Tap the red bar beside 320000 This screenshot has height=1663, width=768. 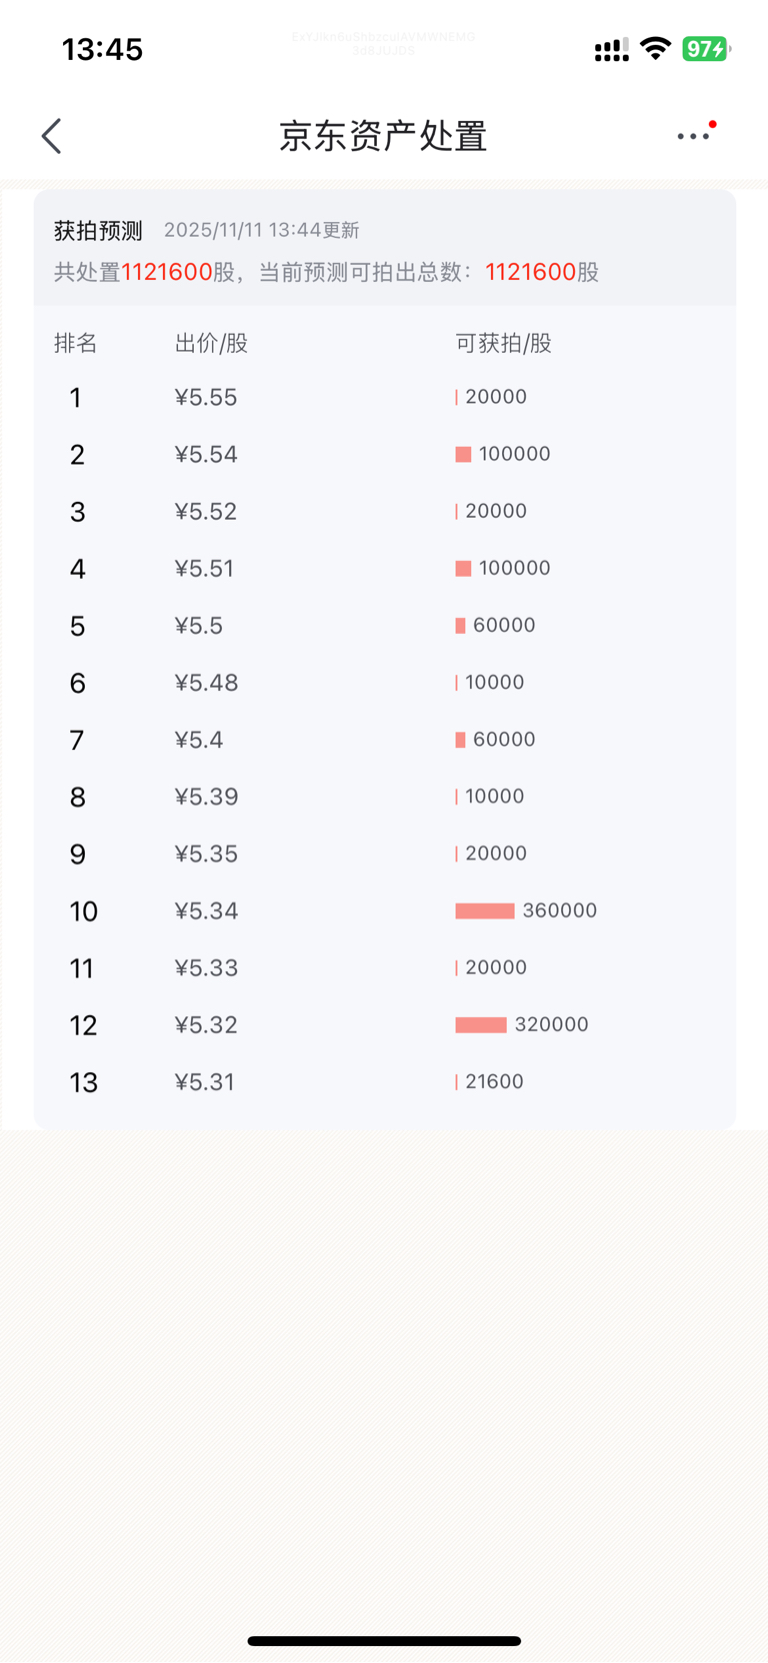point(481,1025)
